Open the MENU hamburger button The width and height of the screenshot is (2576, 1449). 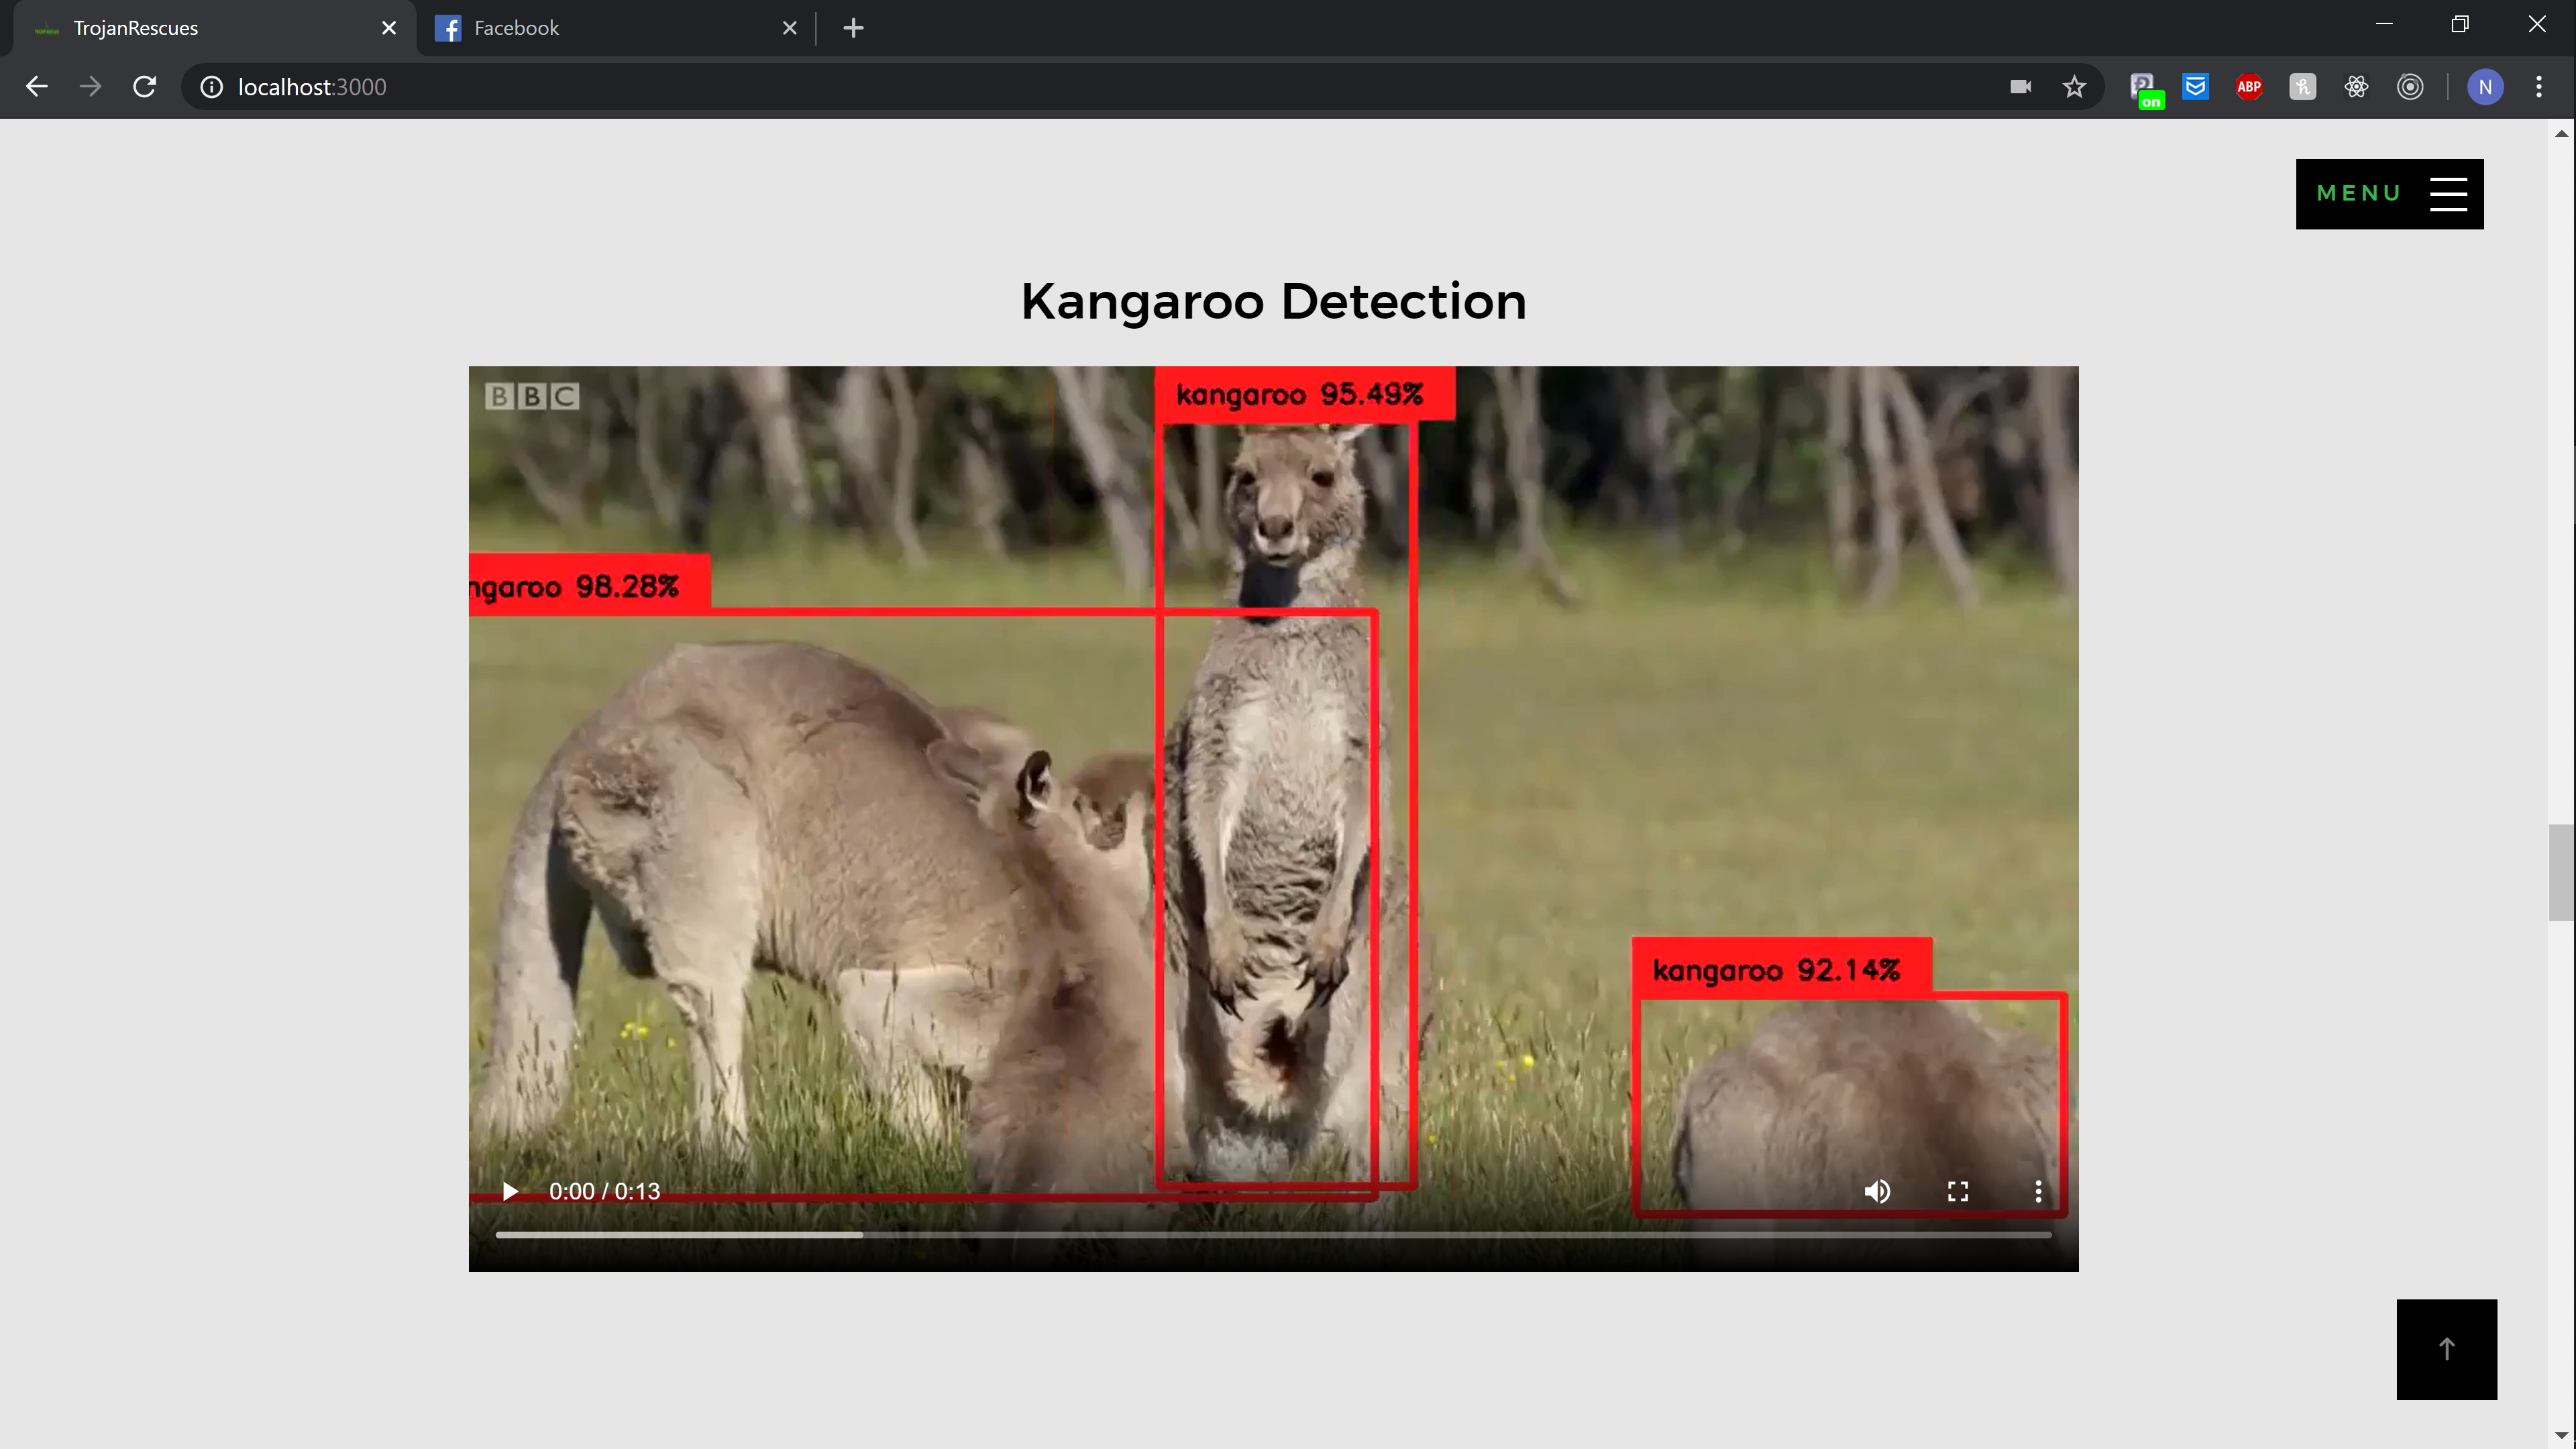[x=2389, y=194]
